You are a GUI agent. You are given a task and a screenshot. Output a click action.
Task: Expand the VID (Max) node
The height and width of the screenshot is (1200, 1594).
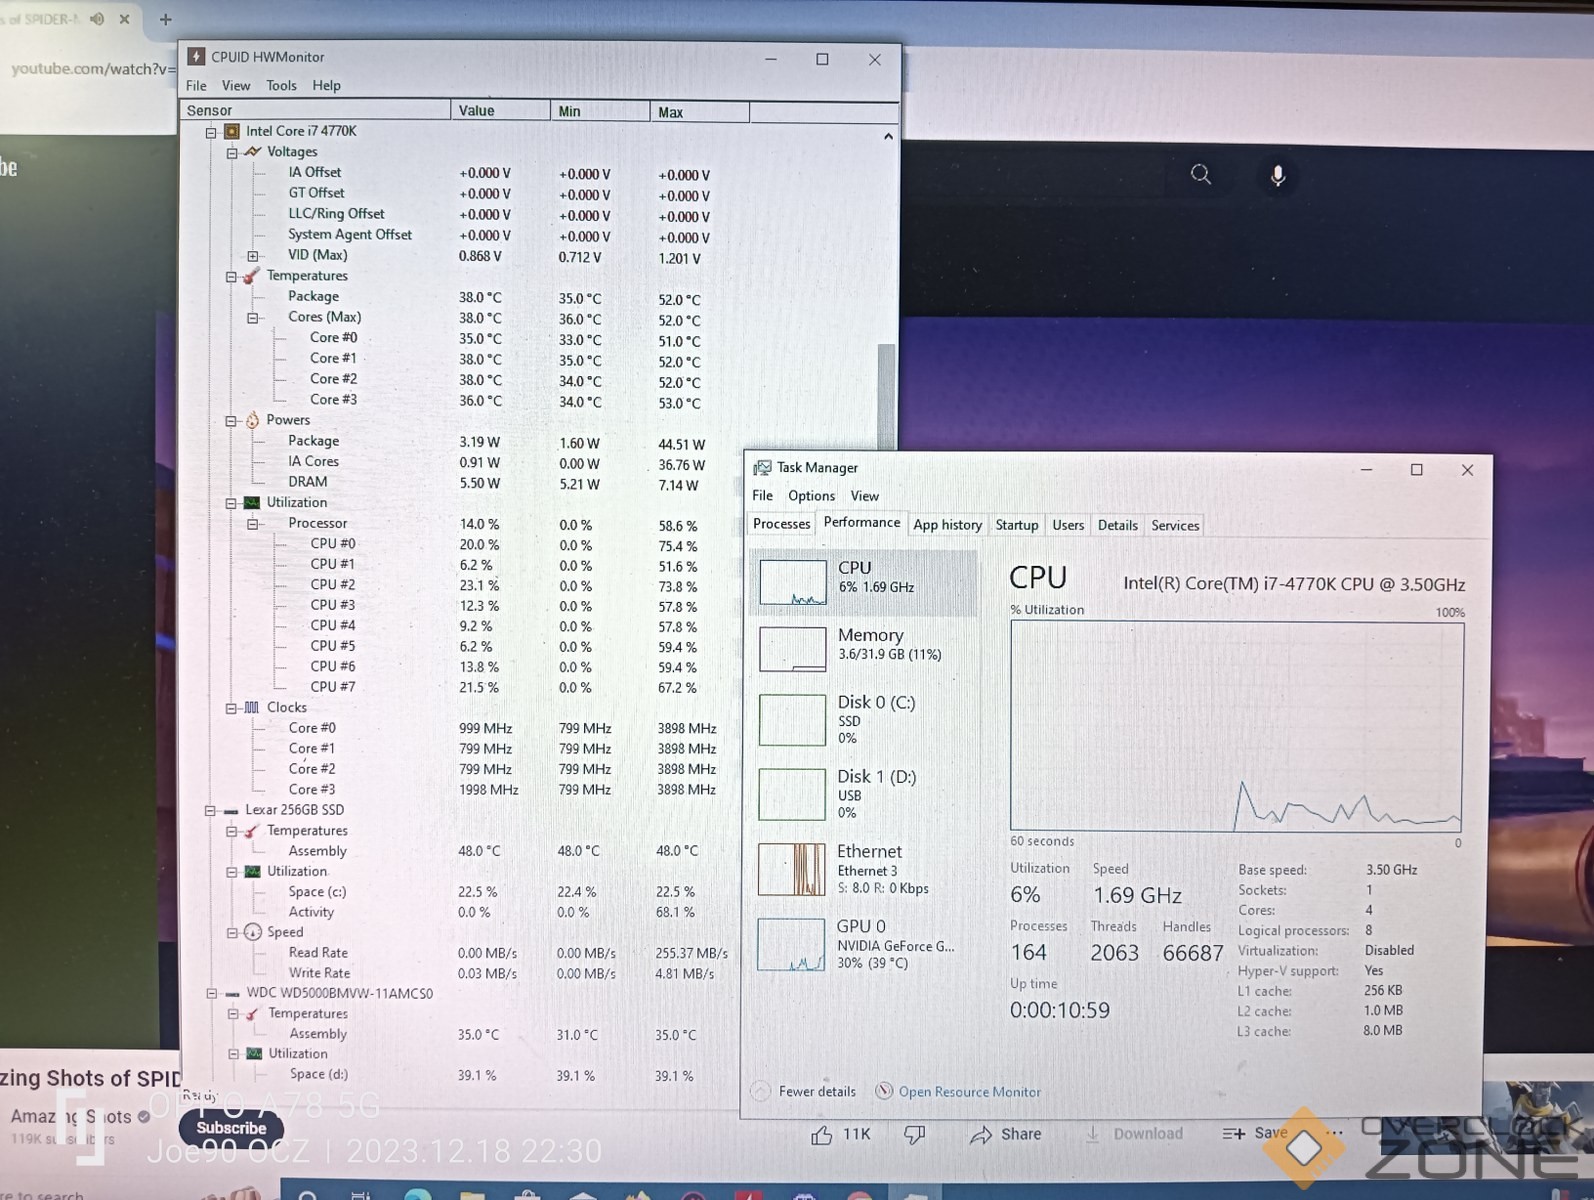pos(253,256)
